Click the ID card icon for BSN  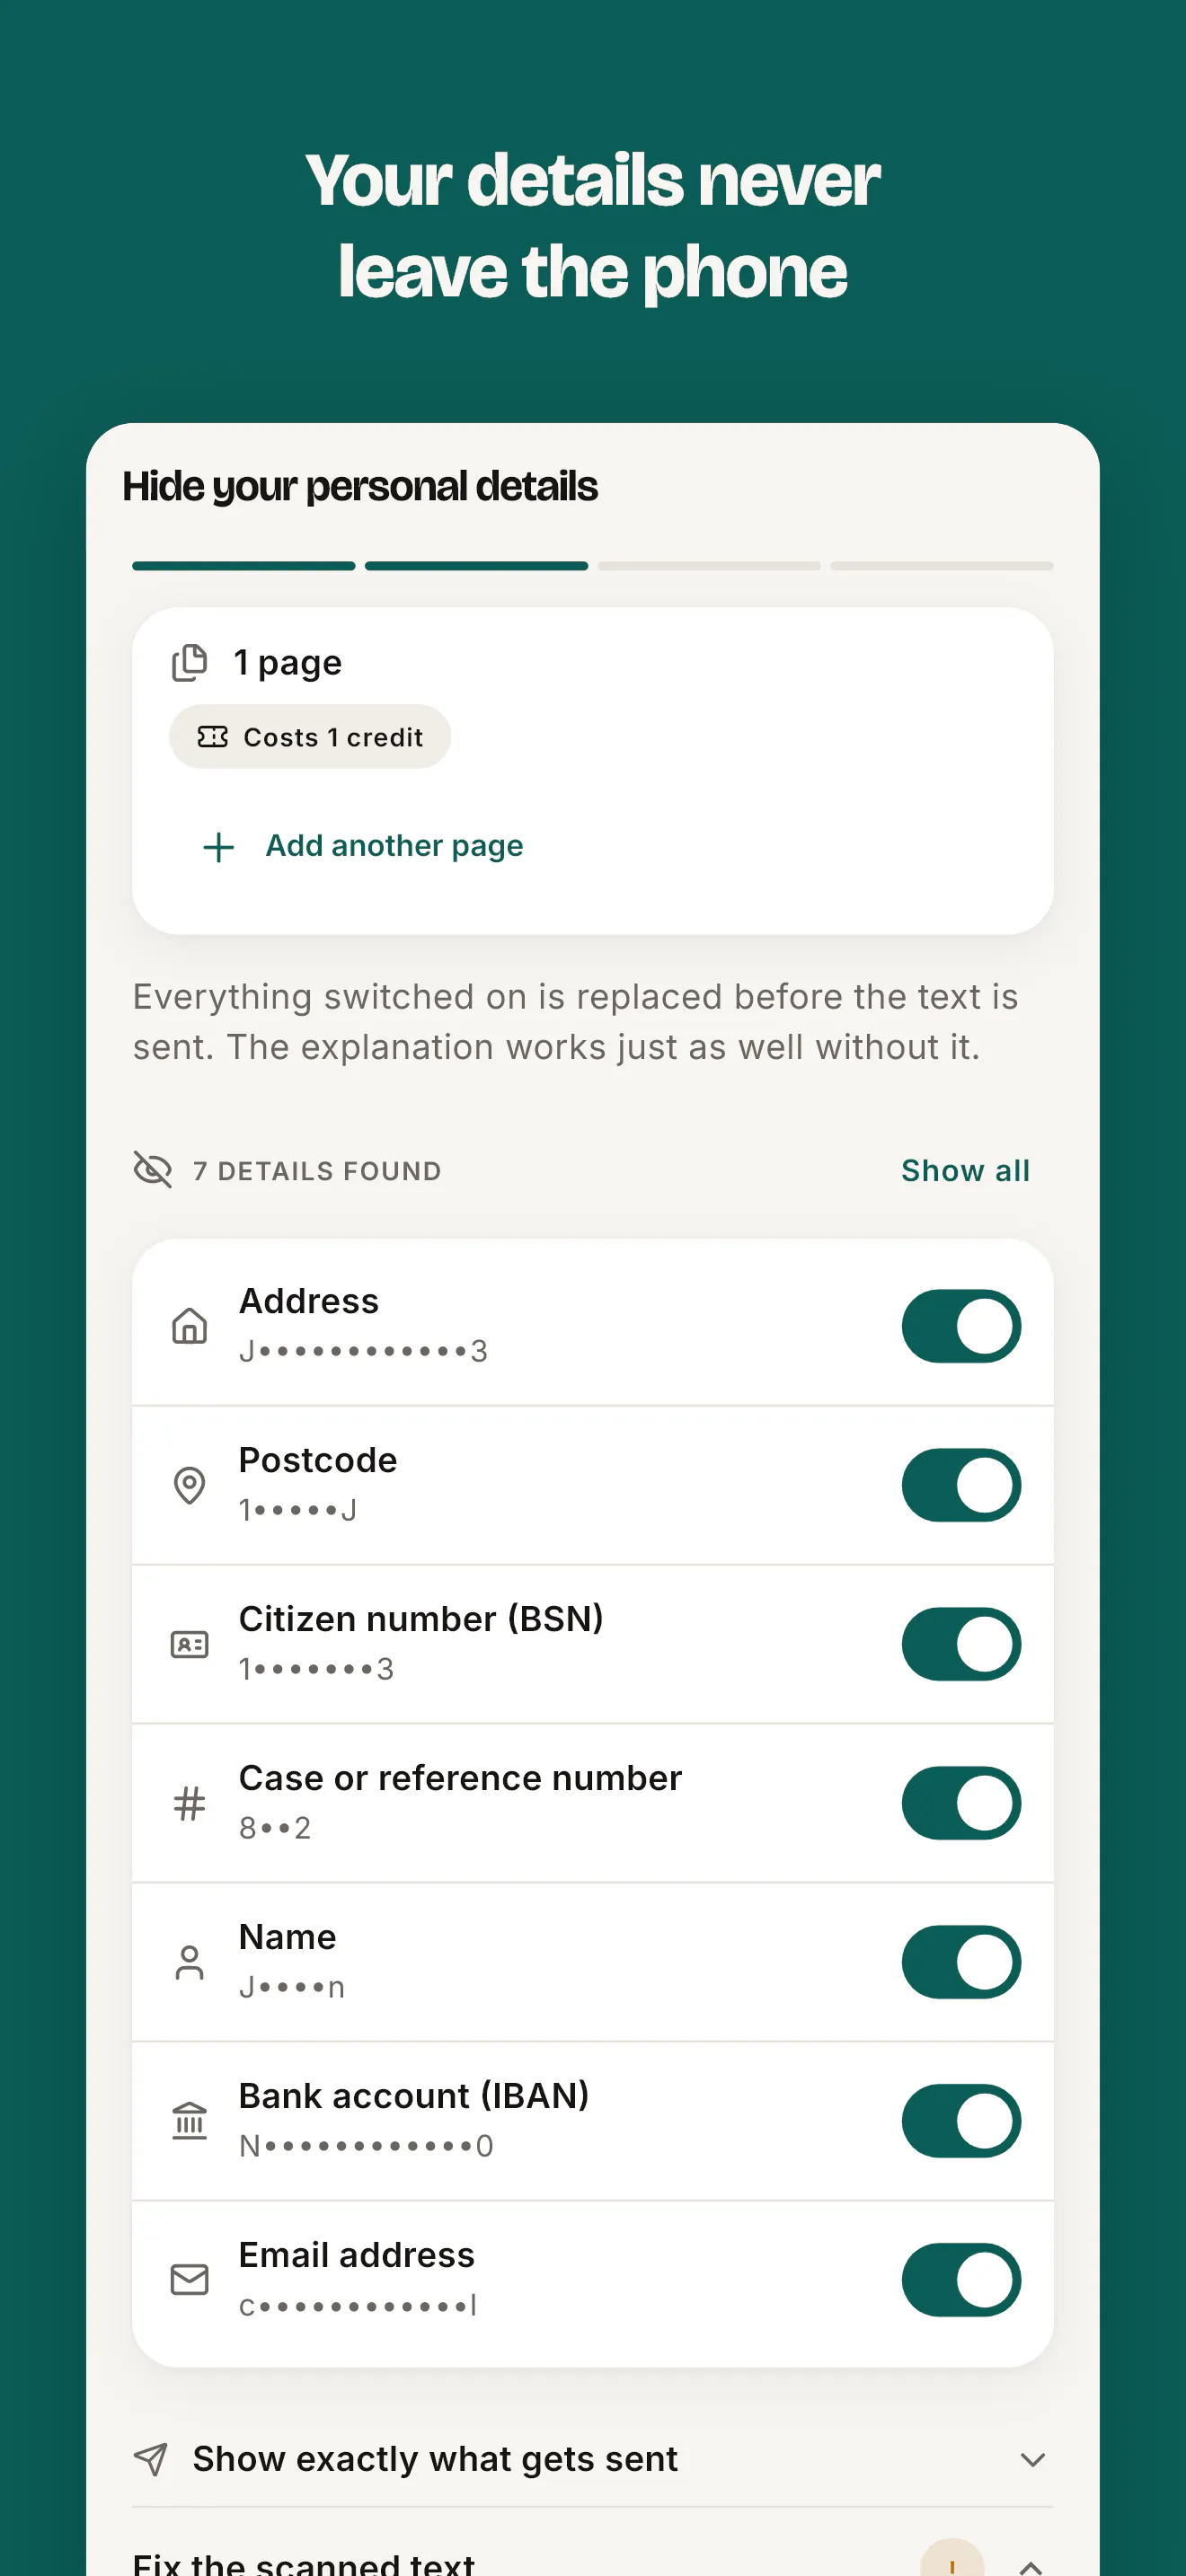(189, 1644)
